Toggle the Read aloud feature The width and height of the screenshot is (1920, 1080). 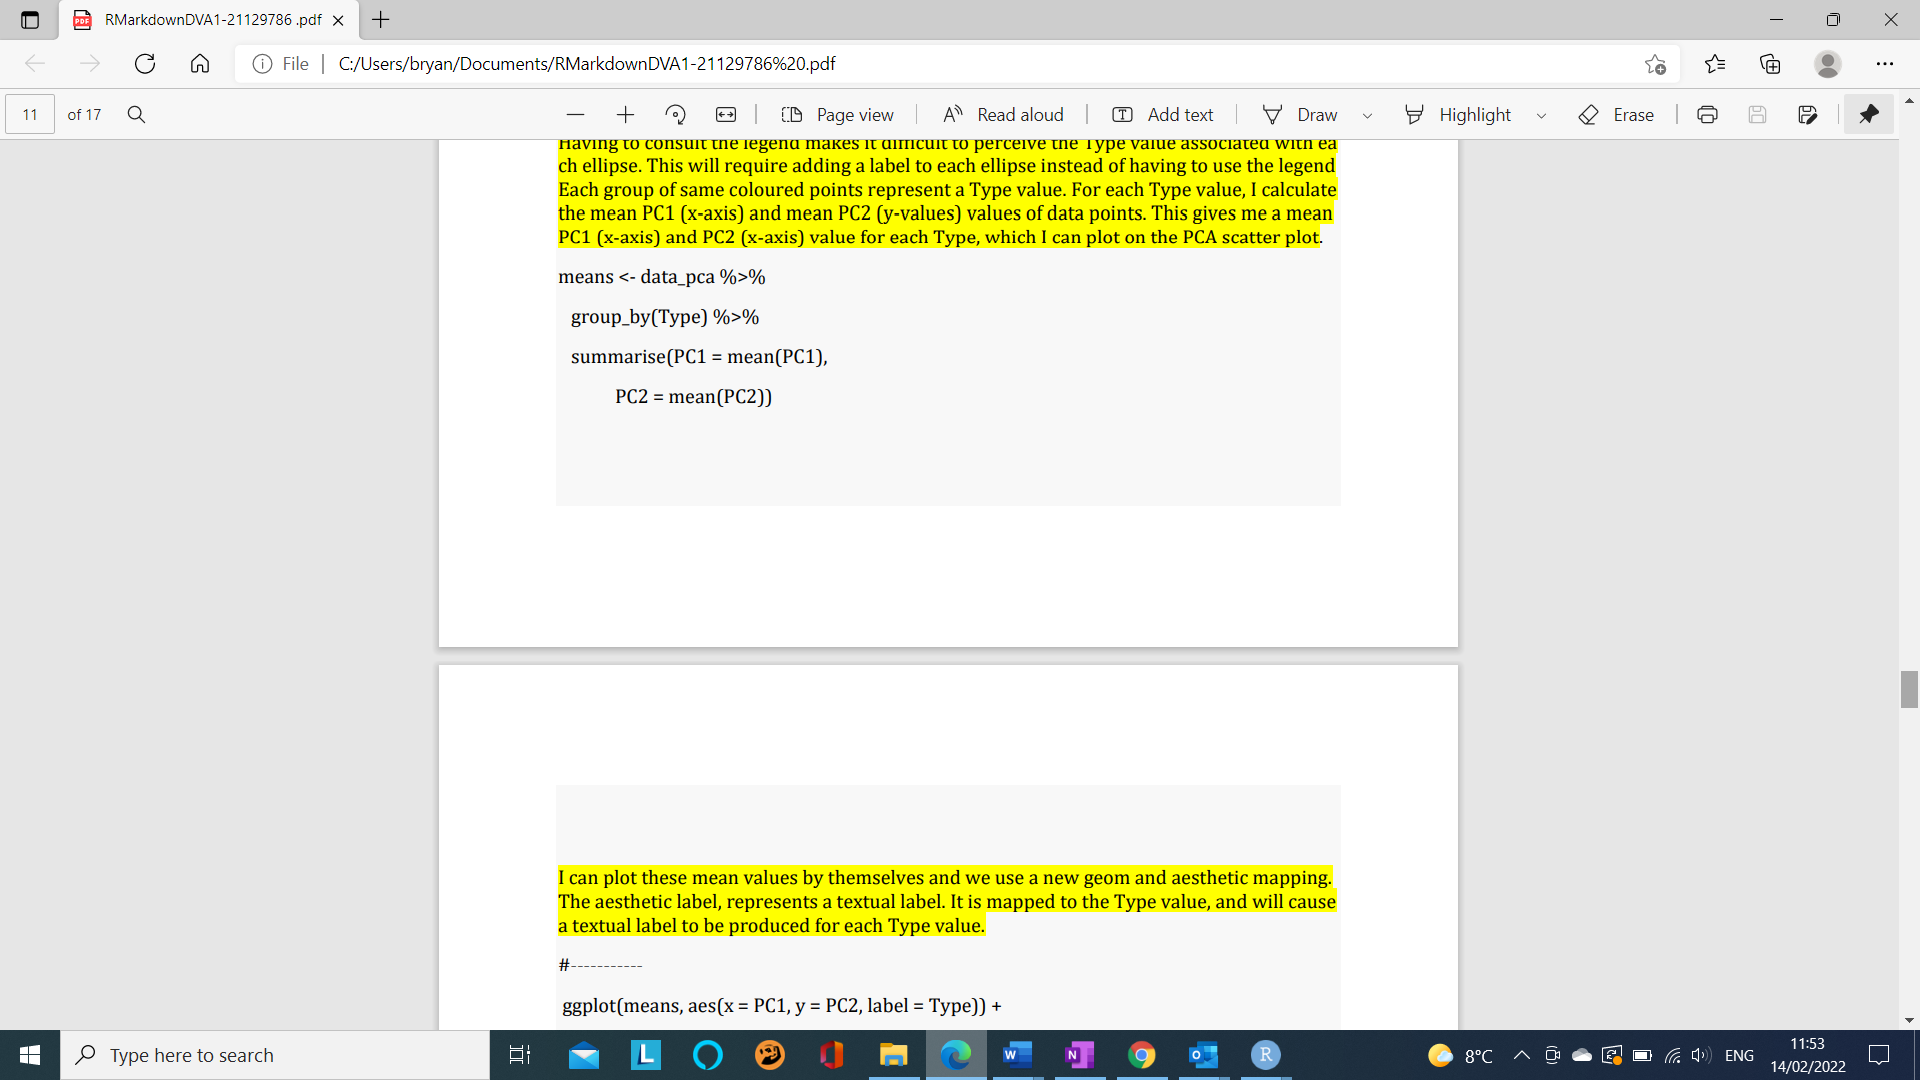click(x=1003, y=115)
